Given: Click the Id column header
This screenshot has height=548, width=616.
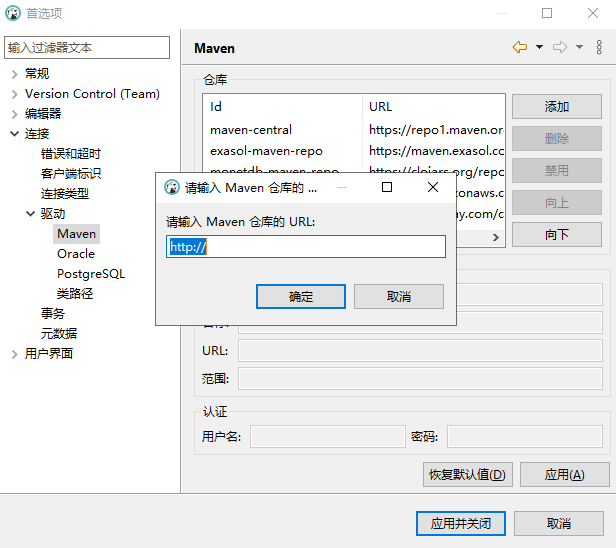Looking at the screenshot, I should 283,106.
